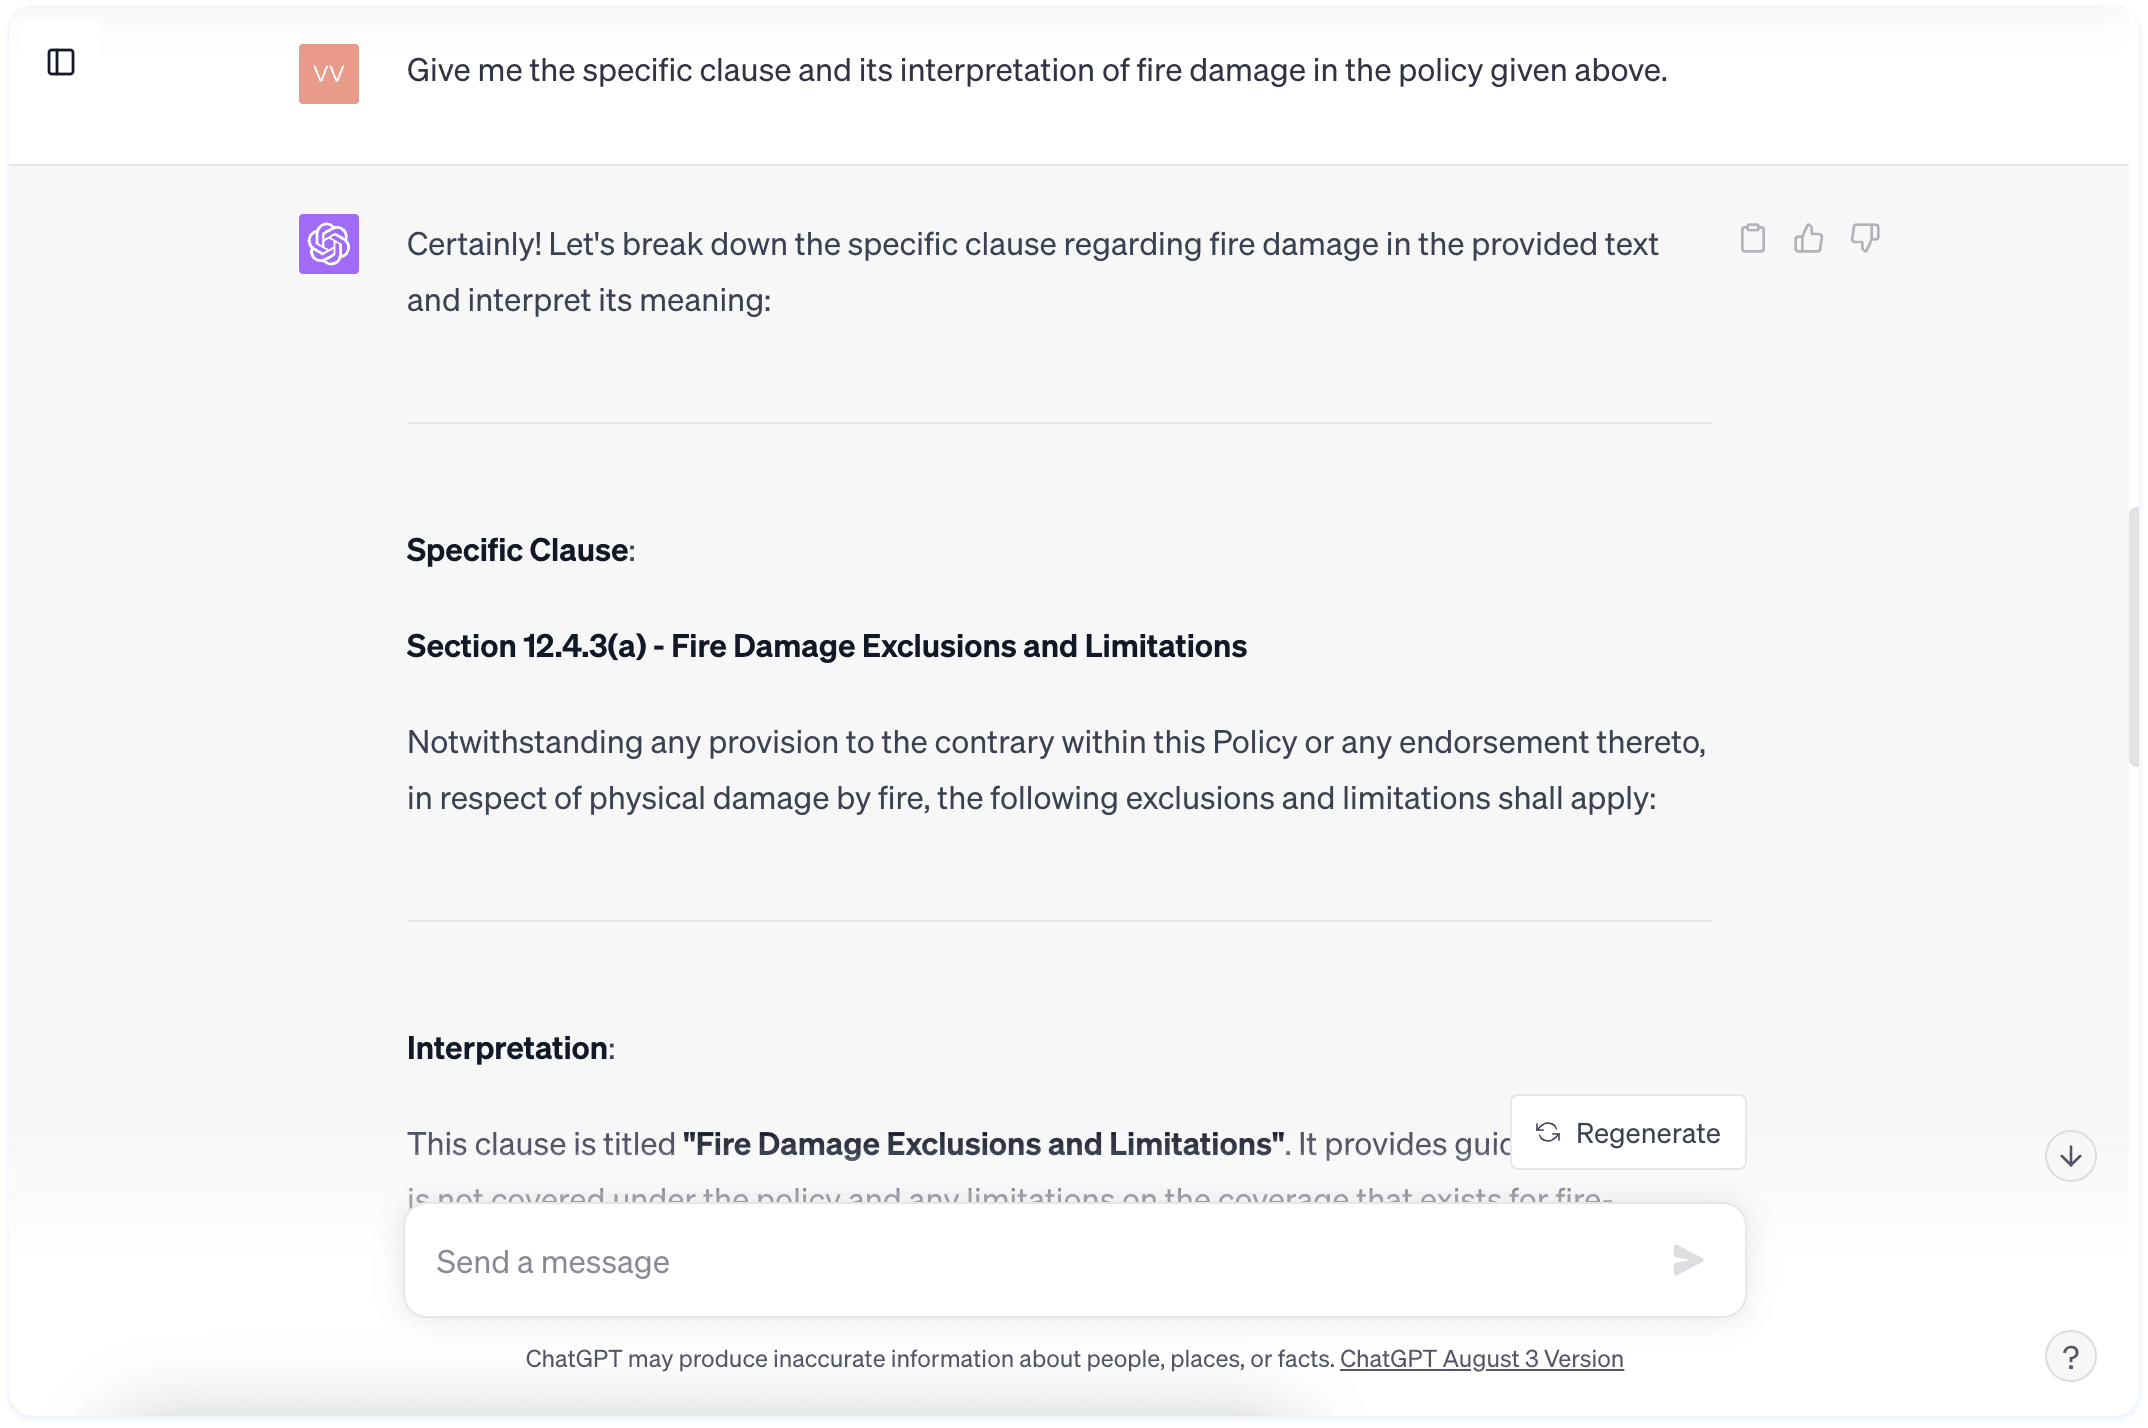Viewport: 2148px width, 1428px height.
Task: Open the ChatGPT August 3 Version link
Action: (1482, 1359)
